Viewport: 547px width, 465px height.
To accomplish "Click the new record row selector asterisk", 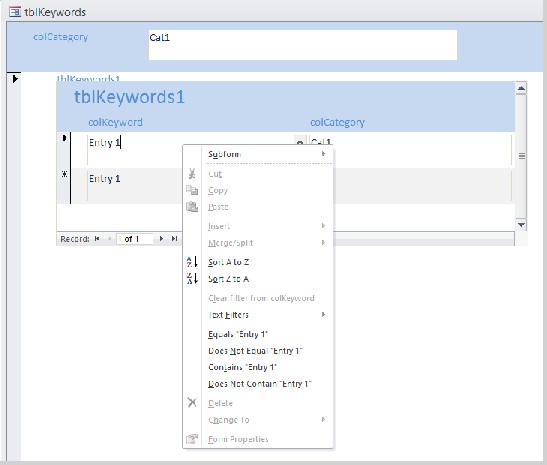I will pyautogui.click(x=64, y=174).
